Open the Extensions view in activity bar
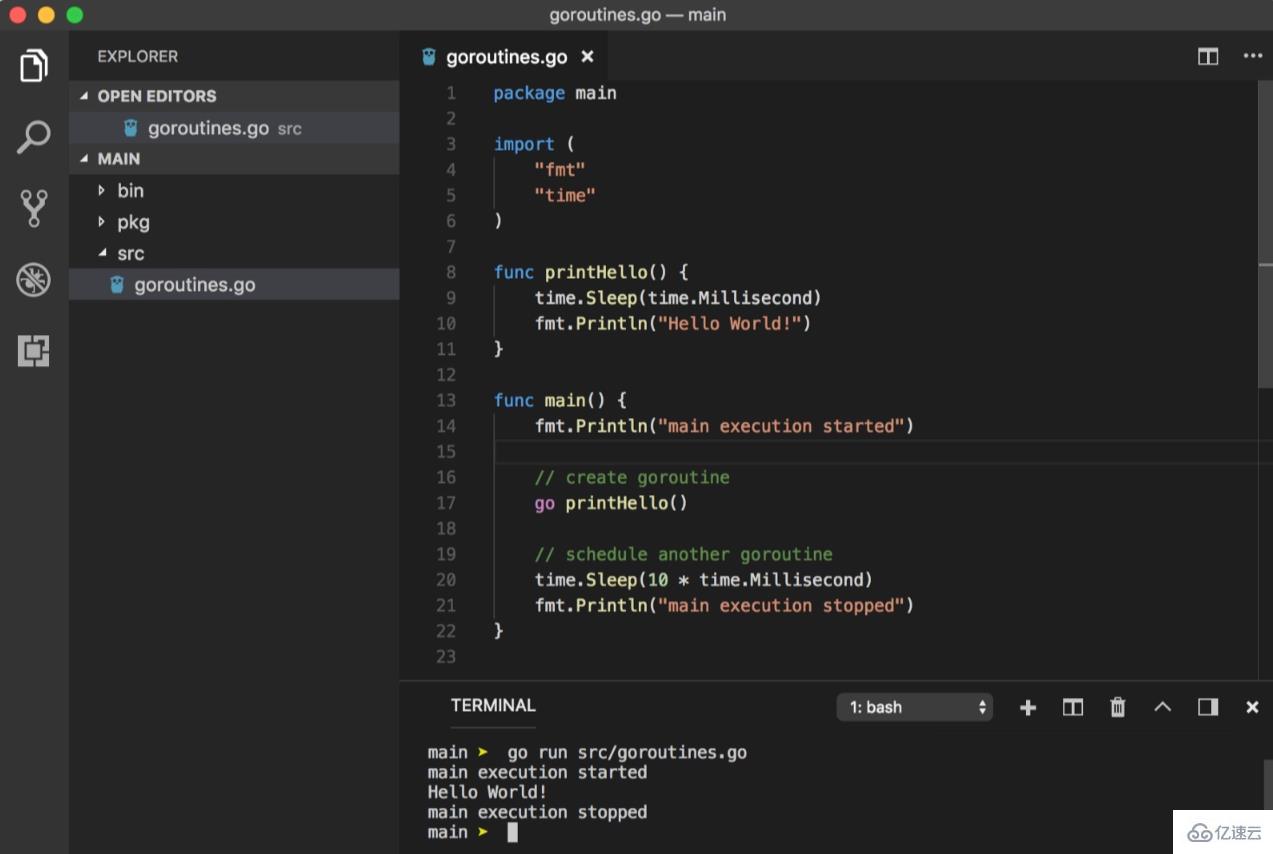 click(34, 351)
